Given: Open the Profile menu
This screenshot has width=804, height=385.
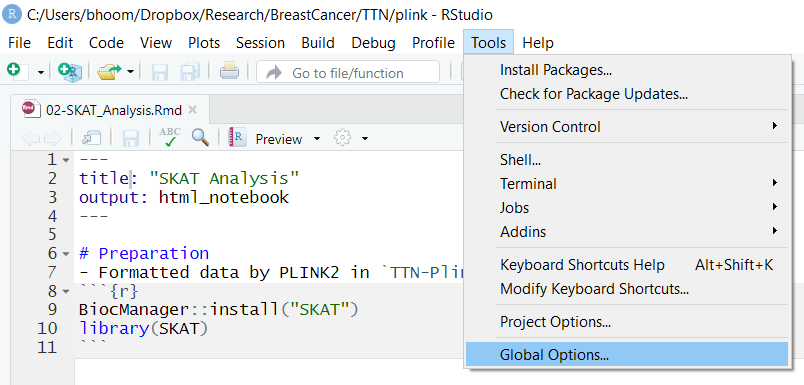Looking at the screenshot, I should [x=433, y=43].
